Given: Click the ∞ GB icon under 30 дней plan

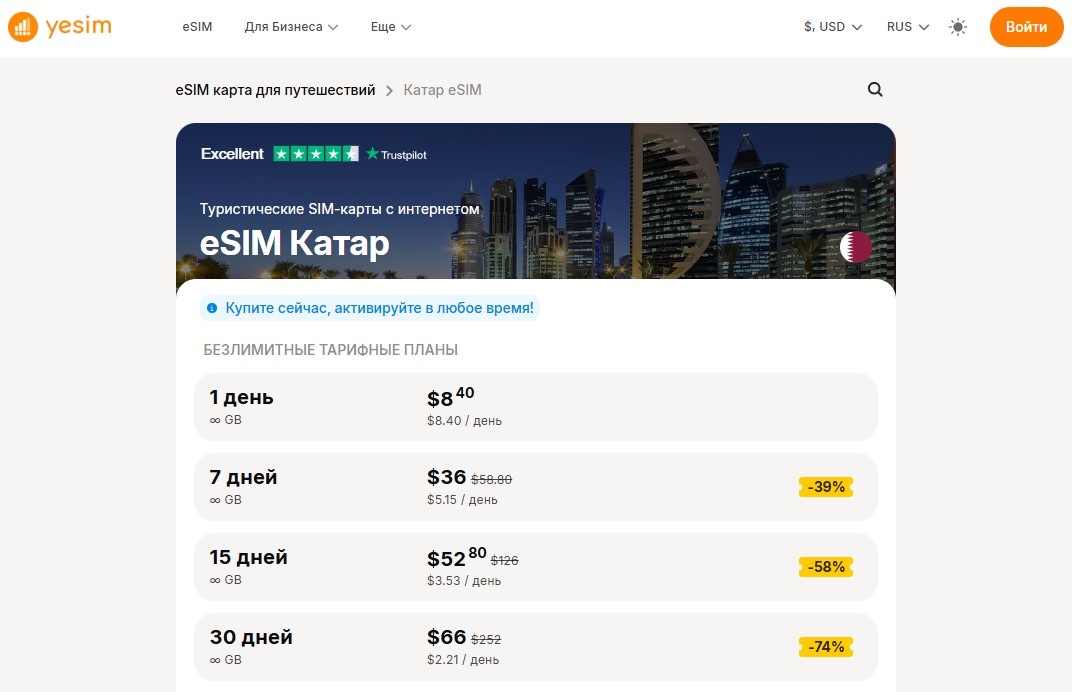Looking at the screenshot, I should (x=216, y=660).
